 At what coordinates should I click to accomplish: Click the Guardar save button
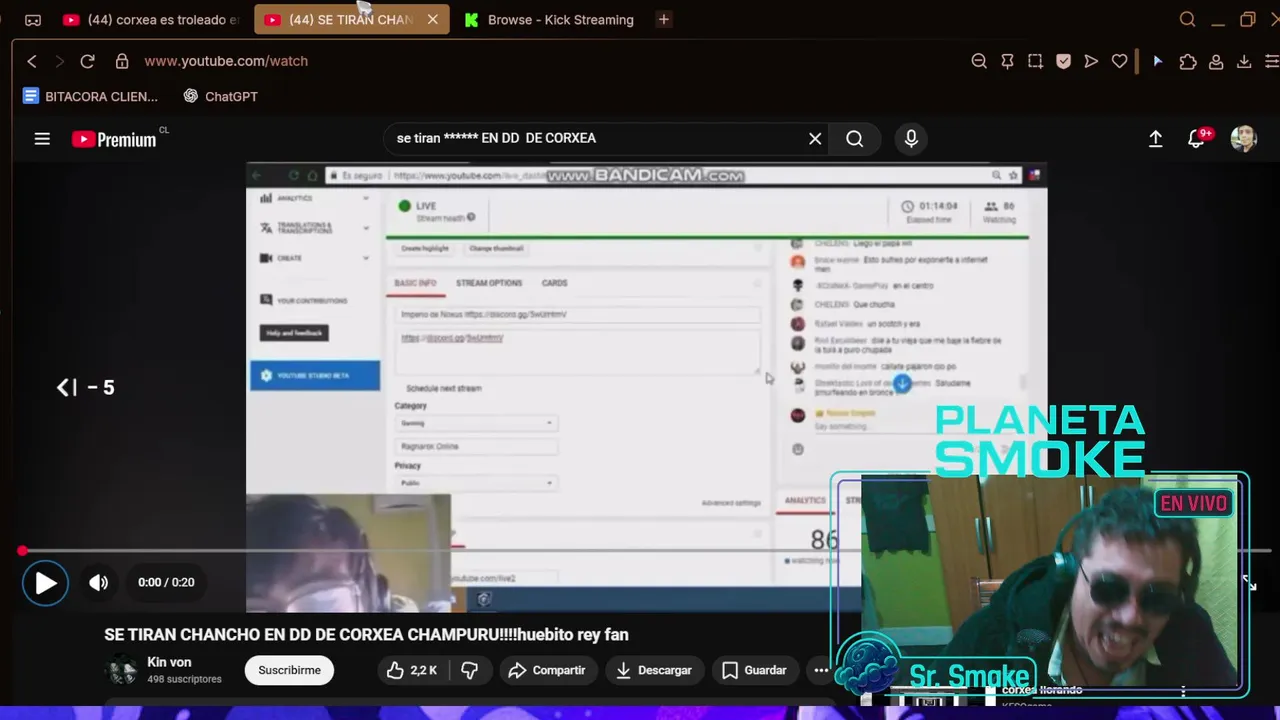[755, 670]
